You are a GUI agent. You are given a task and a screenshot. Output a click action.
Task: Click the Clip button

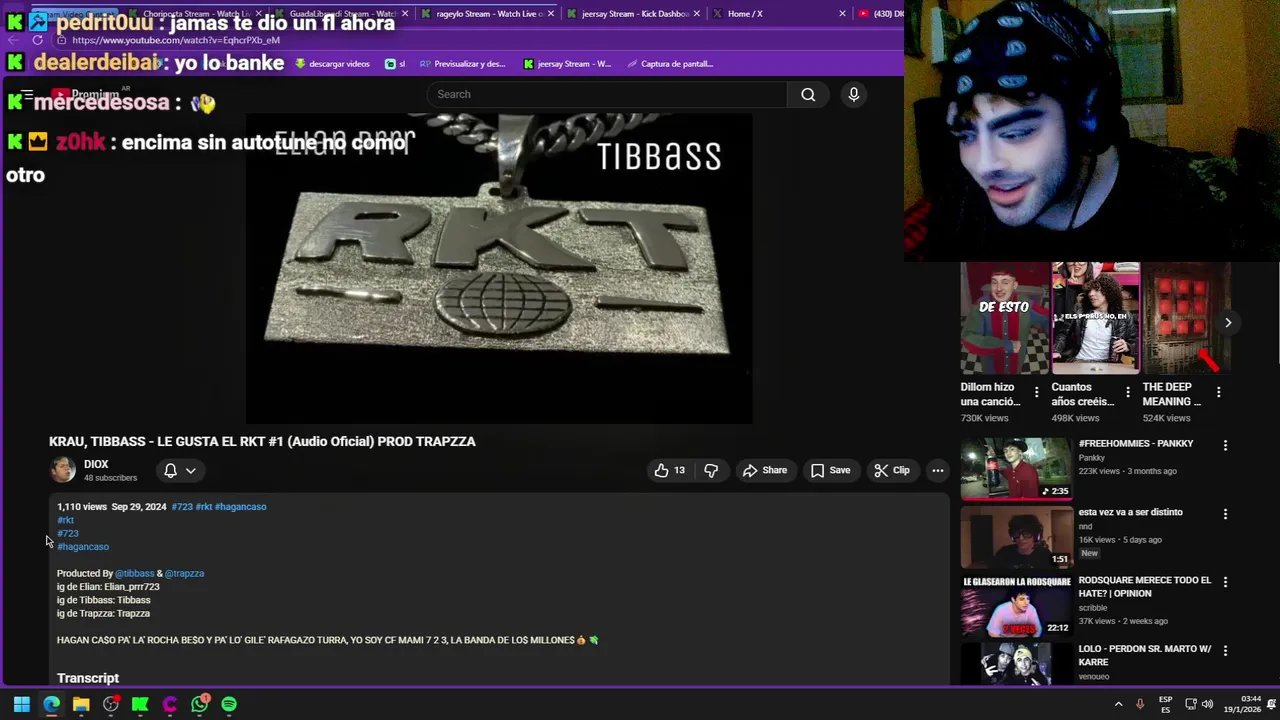[891, 470]
